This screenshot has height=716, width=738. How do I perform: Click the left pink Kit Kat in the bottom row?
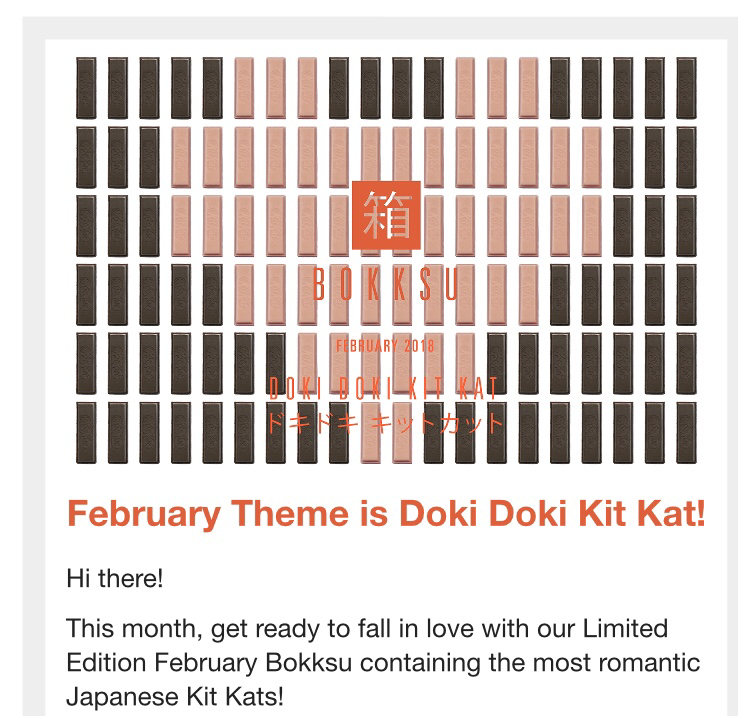[370, 433]
